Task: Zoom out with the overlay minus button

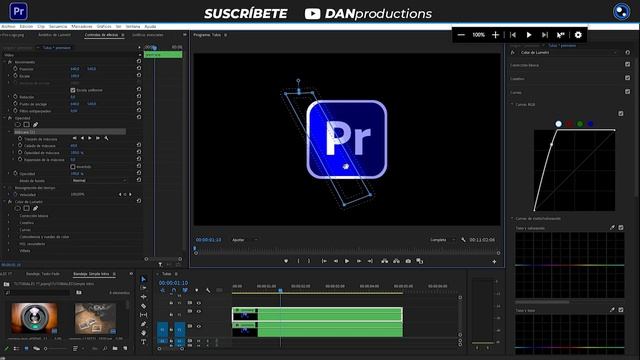Action: coord(461,35)
